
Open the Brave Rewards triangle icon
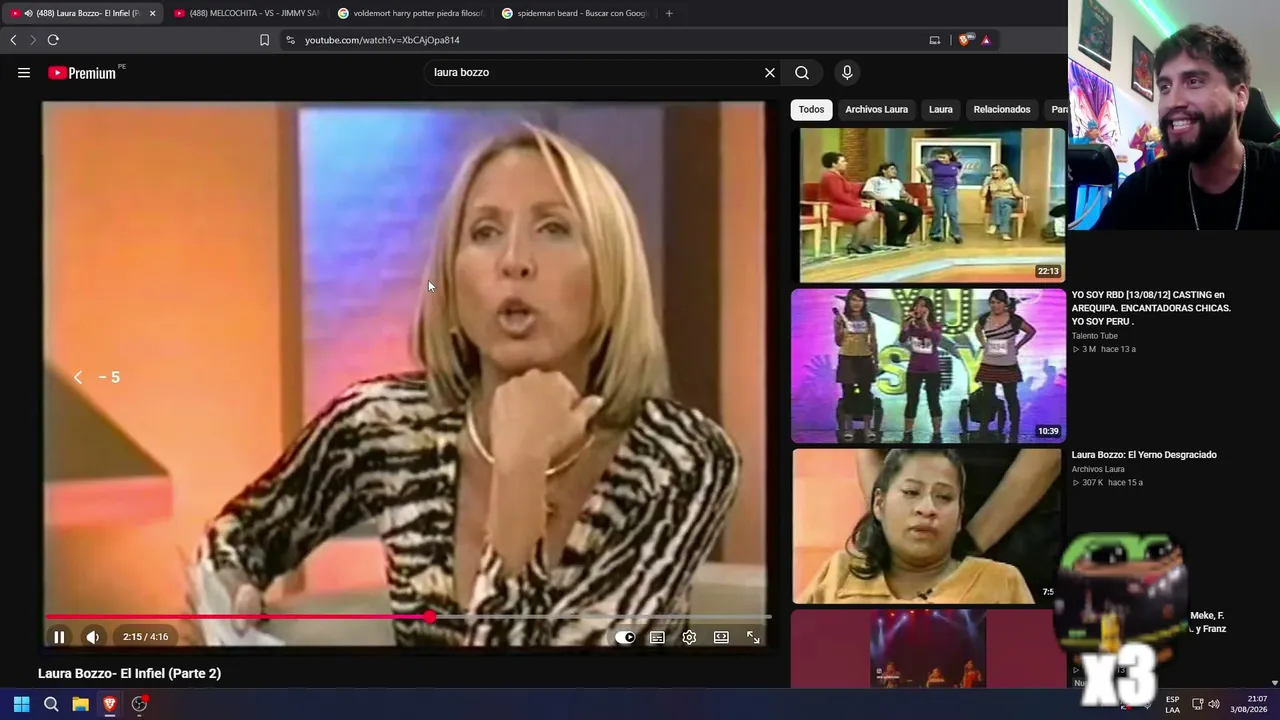pos(986,40)
